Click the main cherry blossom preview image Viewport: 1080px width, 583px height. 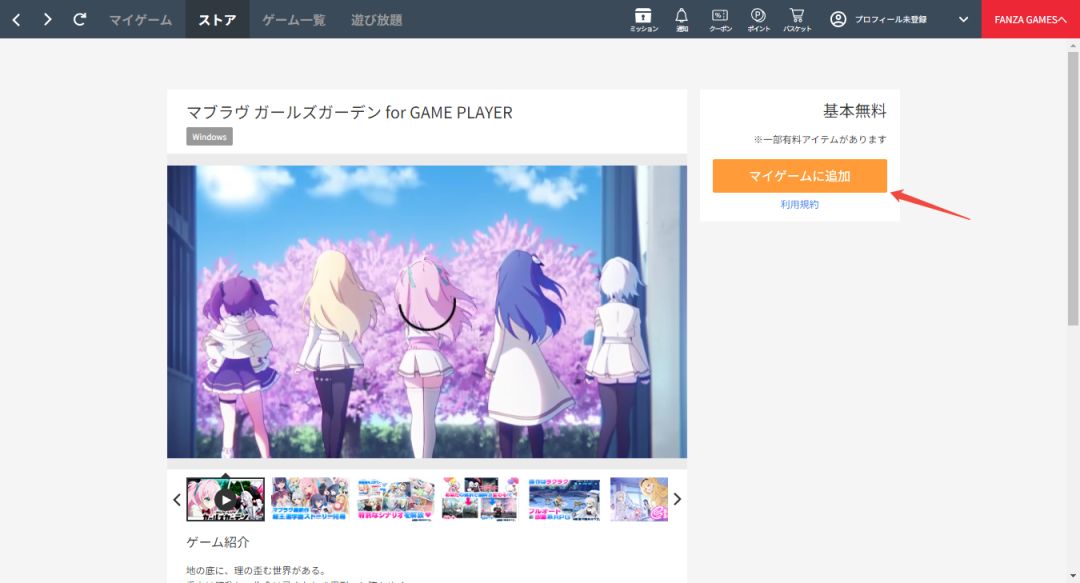point(427,311)
